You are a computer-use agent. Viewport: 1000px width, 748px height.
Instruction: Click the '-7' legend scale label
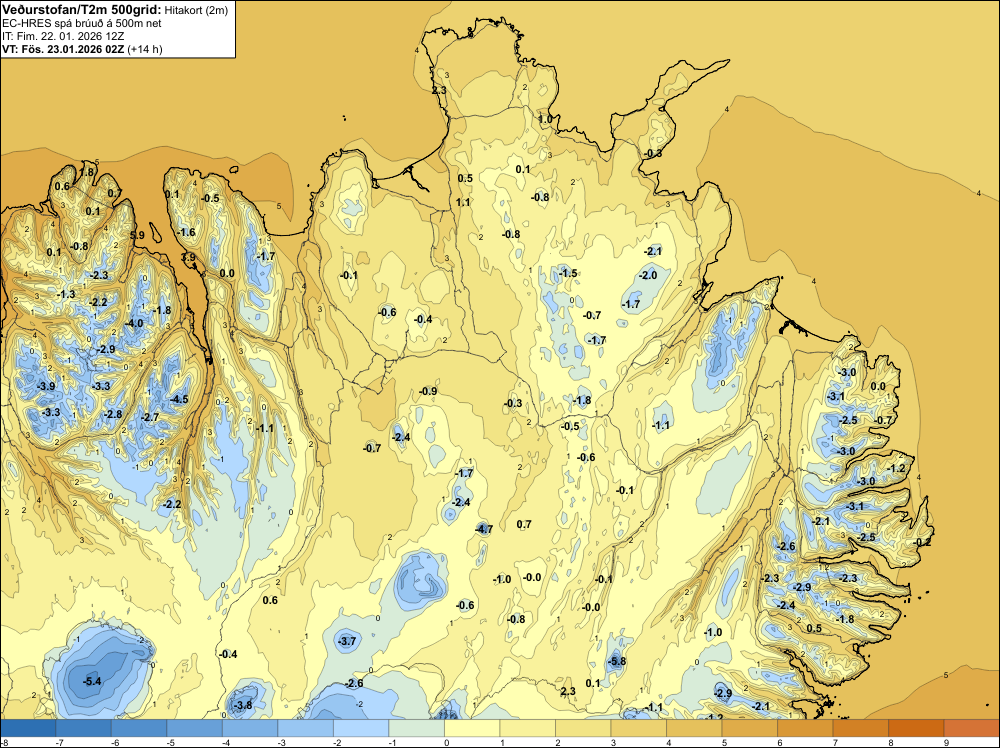pyautogui.click(x=59, y=742)
